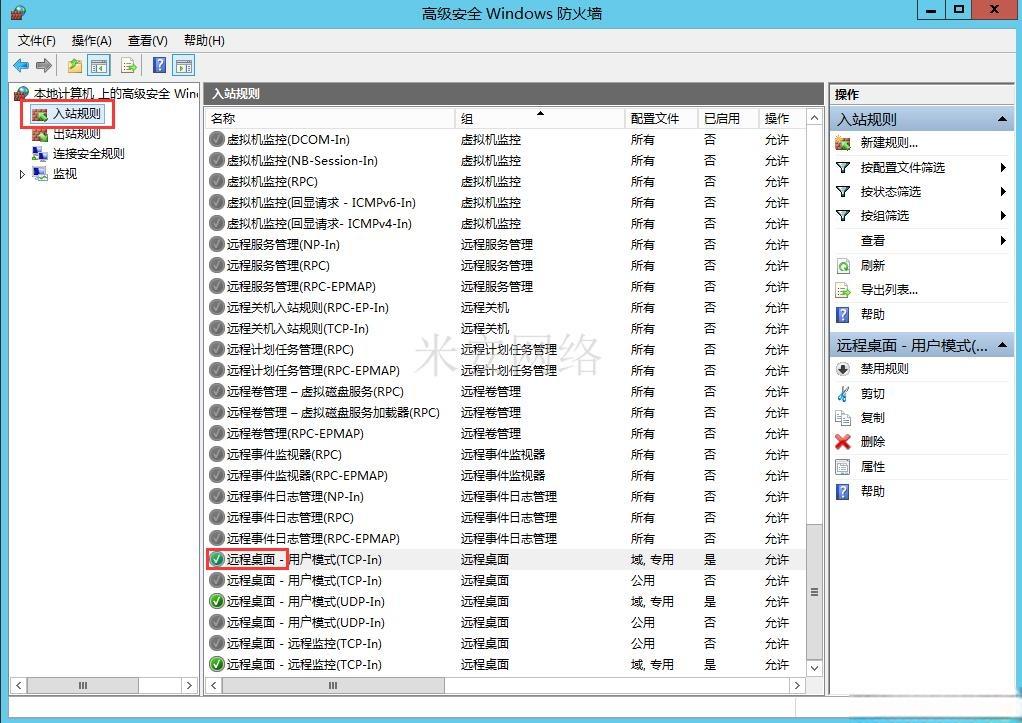Click the 名称 column header
The height and width of the screenshot is (723, 1022).
(x=330, y=119)
